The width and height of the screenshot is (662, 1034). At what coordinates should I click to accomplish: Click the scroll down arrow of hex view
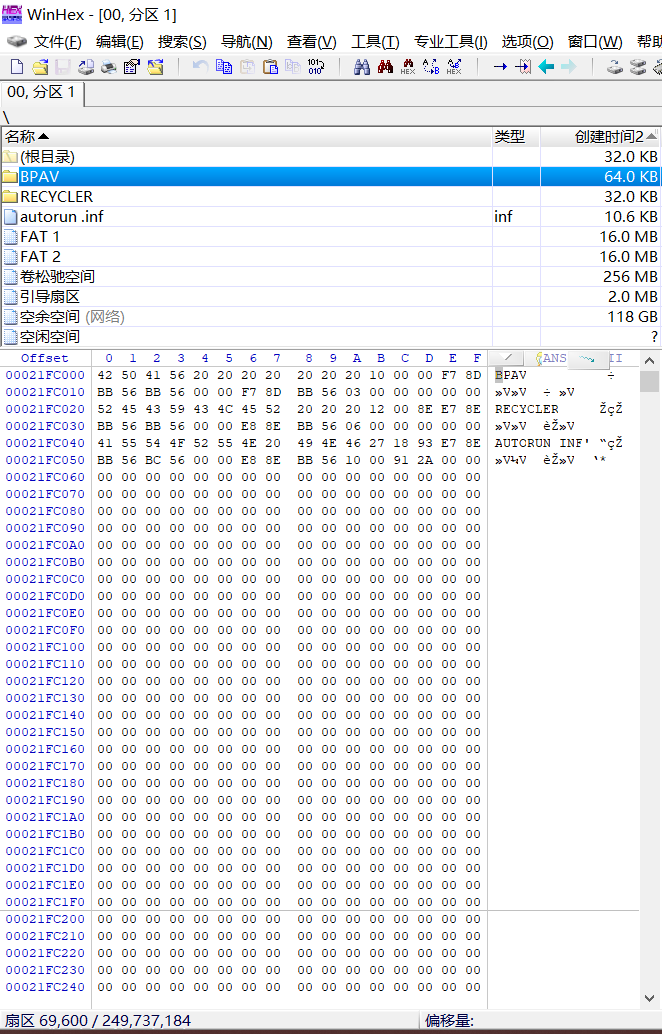(649, 998)
